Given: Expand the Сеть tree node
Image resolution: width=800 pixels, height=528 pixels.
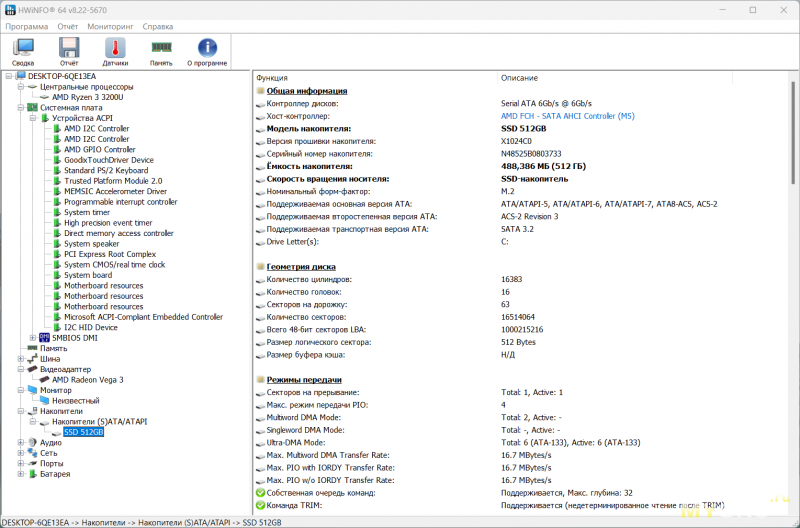Looking at the screenshot, I should point(21,453).
